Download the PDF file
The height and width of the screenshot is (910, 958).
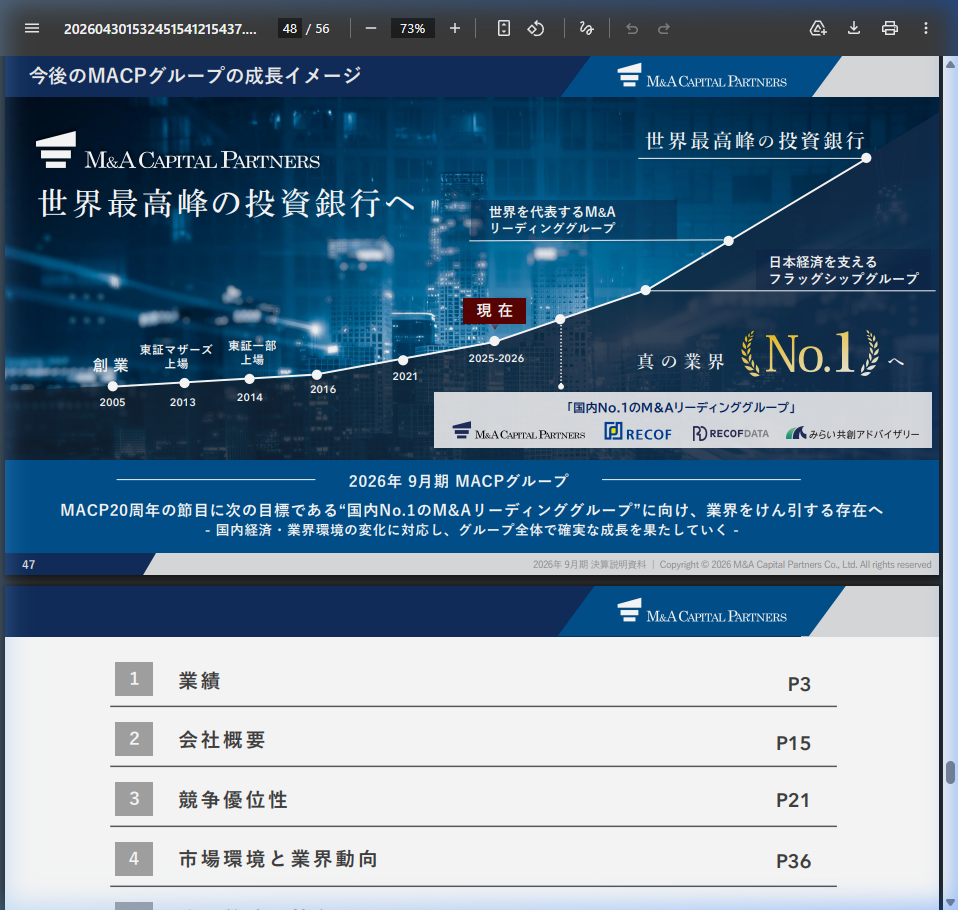854,28
